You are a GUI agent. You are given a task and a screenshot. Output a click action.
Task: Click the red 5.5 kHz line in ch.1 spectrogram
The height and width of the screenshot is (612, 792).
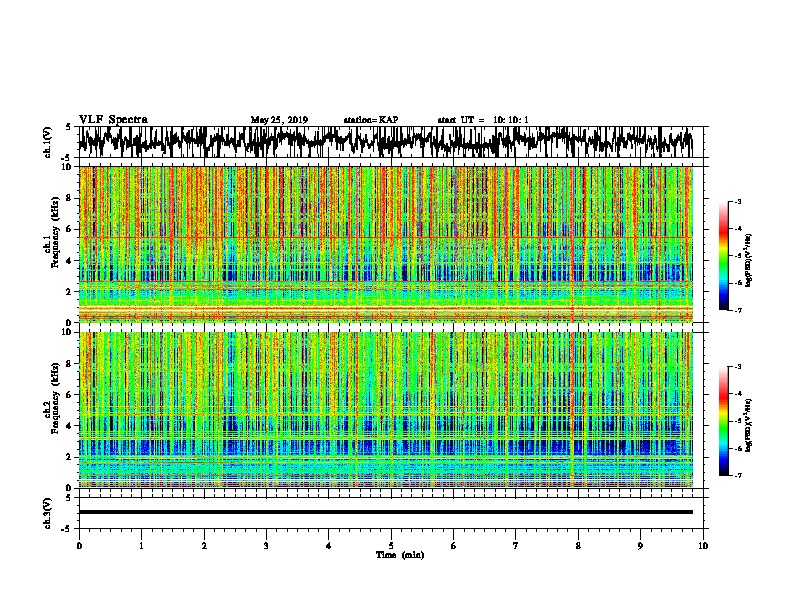click(385, 237)
